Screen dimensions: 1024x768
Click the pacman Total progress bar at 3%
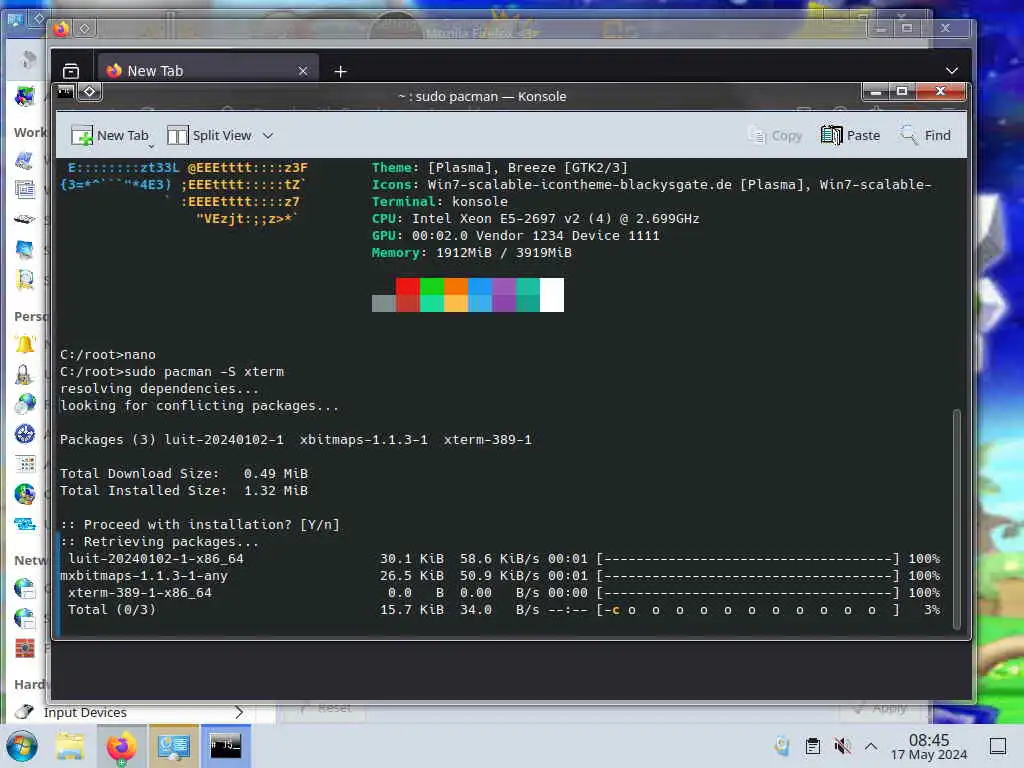click(x=748, y=610)
